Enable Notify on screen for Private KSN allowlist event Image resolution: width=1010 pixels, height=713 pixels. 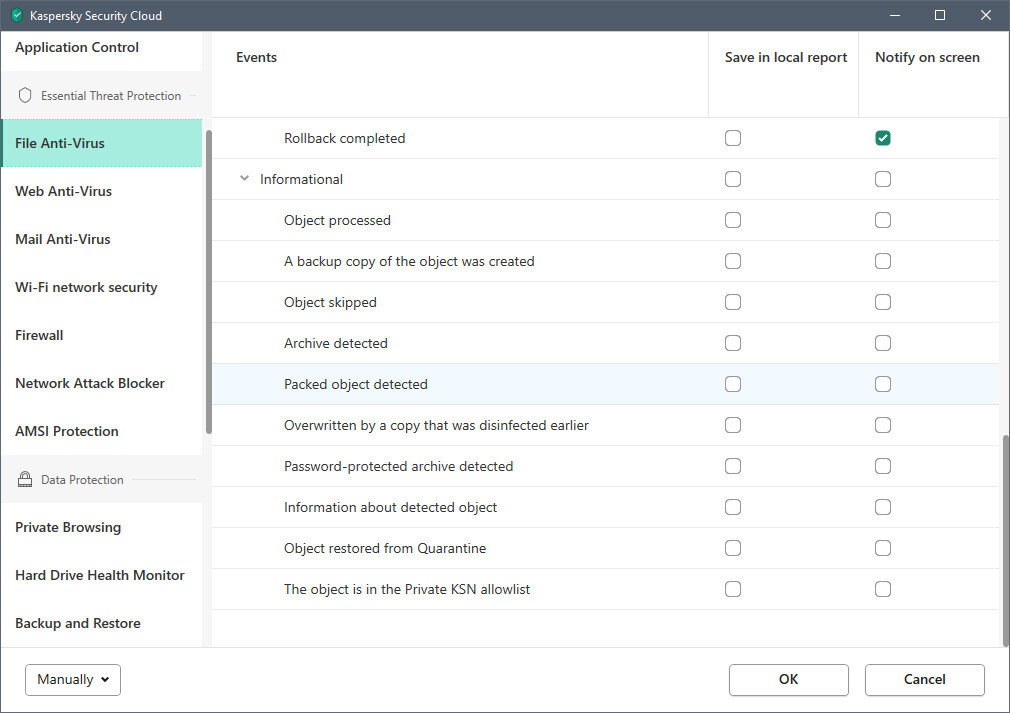point(883,589)
